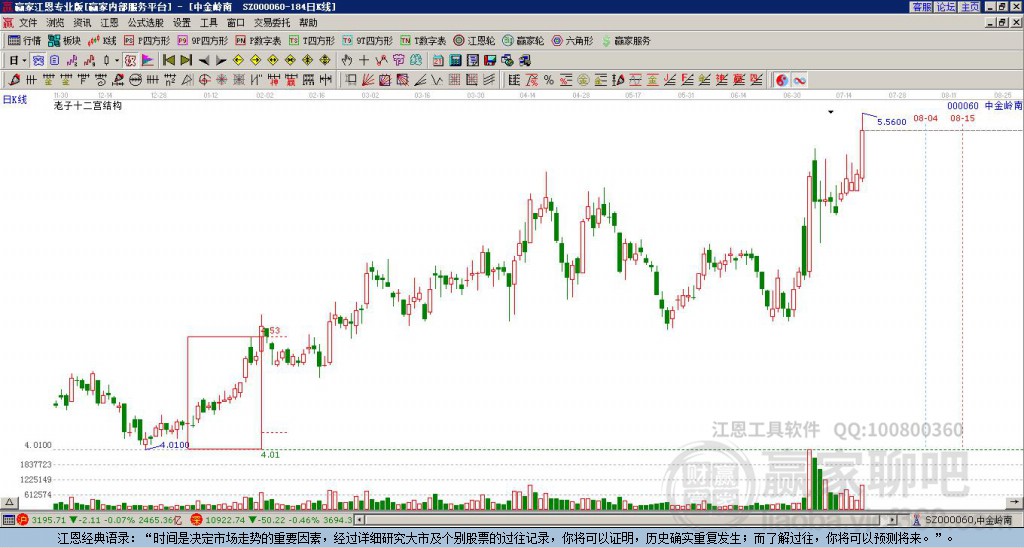Jump to last bar with skip-forward icon
The image size is (1024, 548).
(185, 61)
